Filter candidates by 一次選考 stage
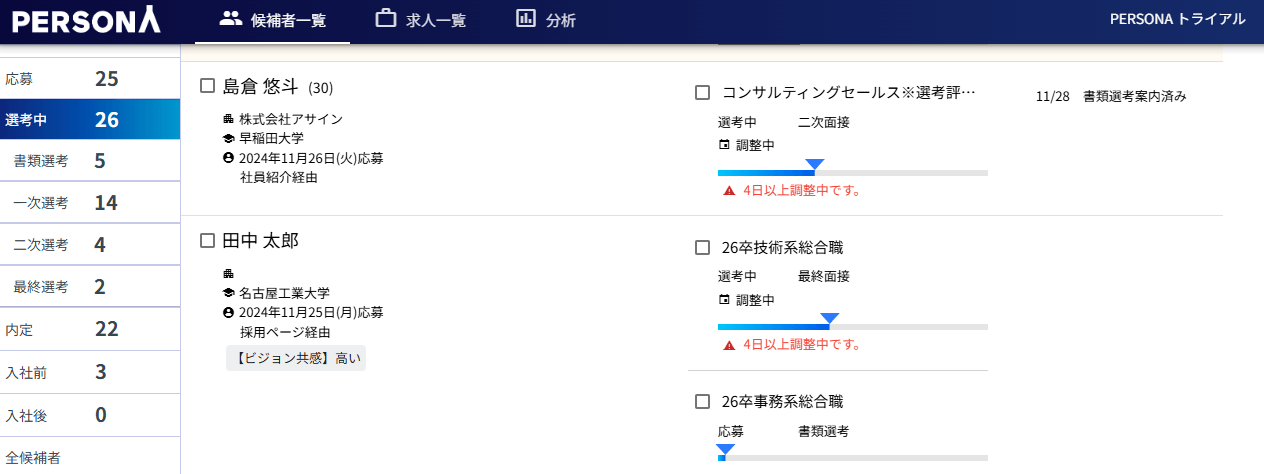This screenshot has height=474, width=1264. 90,202
